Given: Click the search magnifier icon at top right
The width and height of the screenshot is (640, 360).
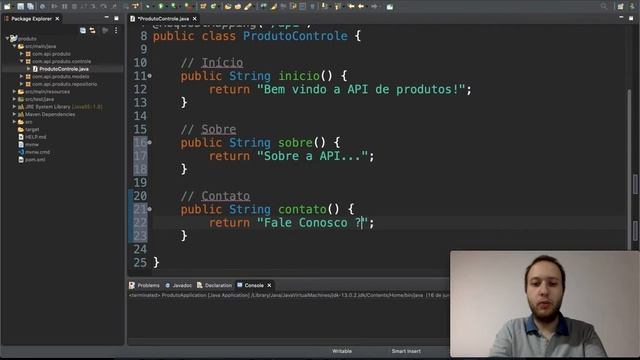Looking at the screenshot, I should click(604, 7).
